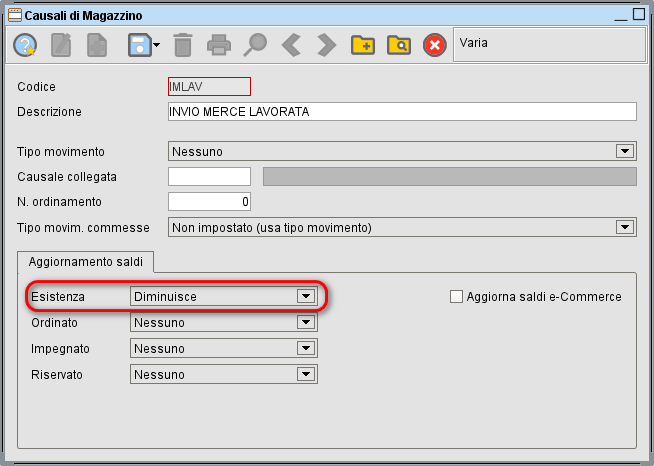Expand the Impegnato dropdown

[x=306, y=349]
